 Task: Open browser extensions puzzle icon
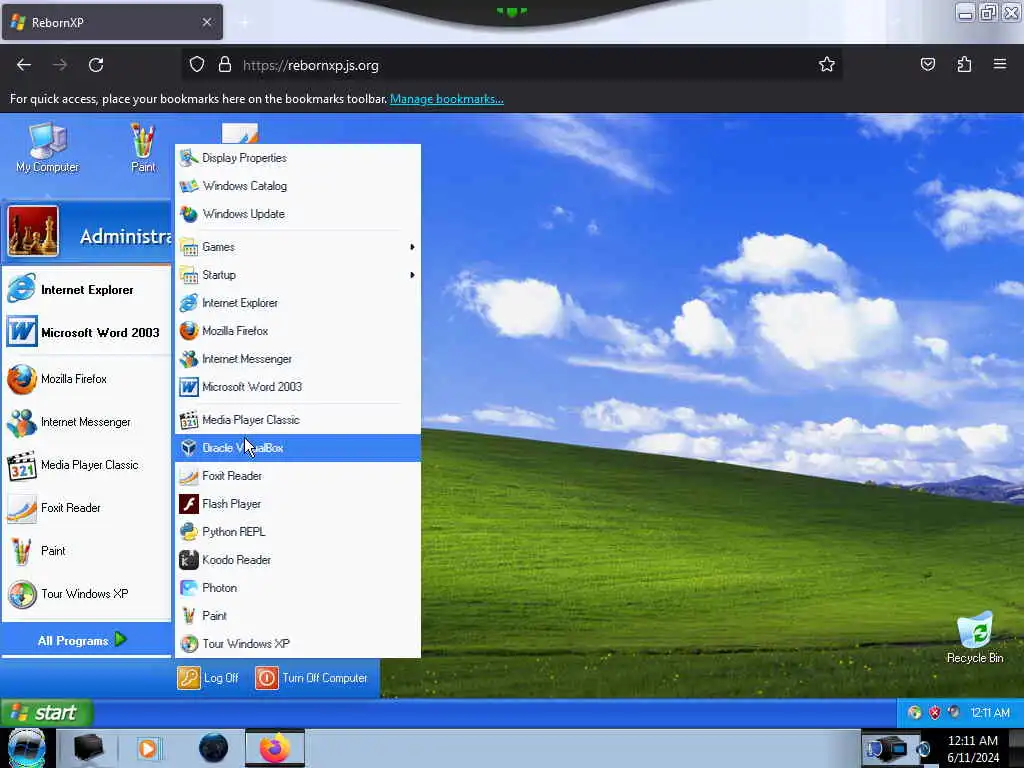click(x=964, y=64)
